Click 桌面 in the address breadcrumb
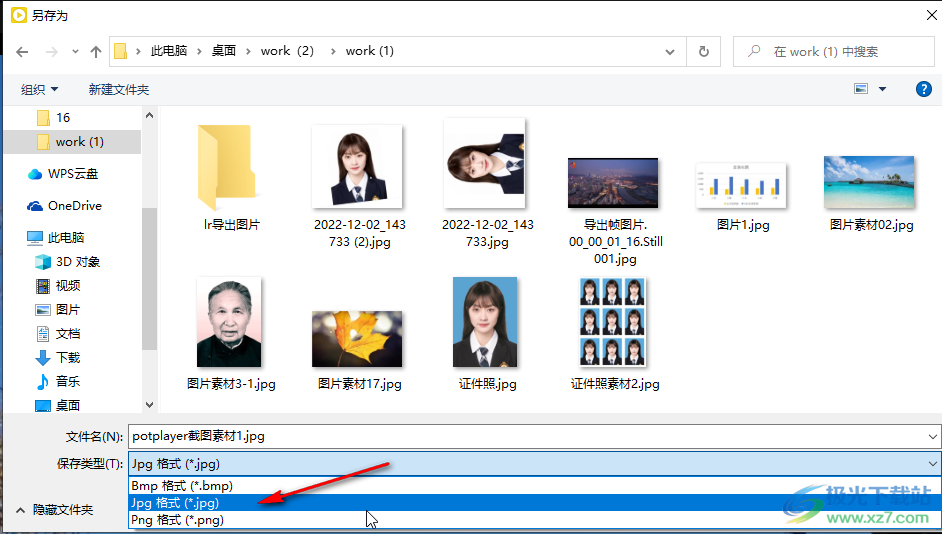Image resolution: width=942 pixels, height=534 pixels. click(x=223, y=52)
